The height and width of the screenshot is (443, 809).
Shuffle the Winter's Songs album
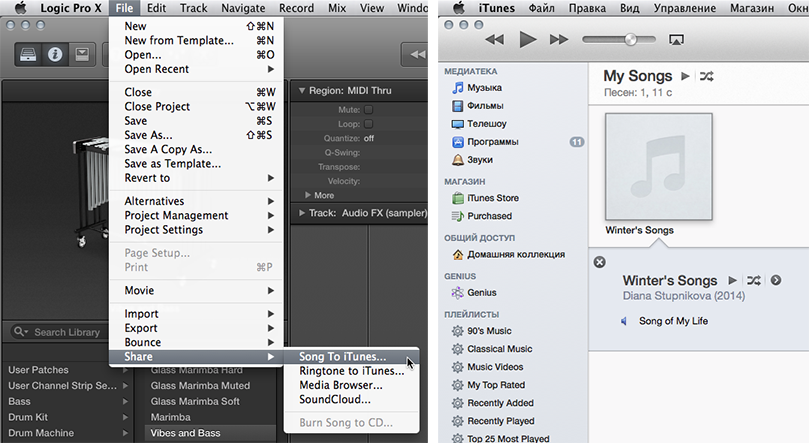point(754,281)
